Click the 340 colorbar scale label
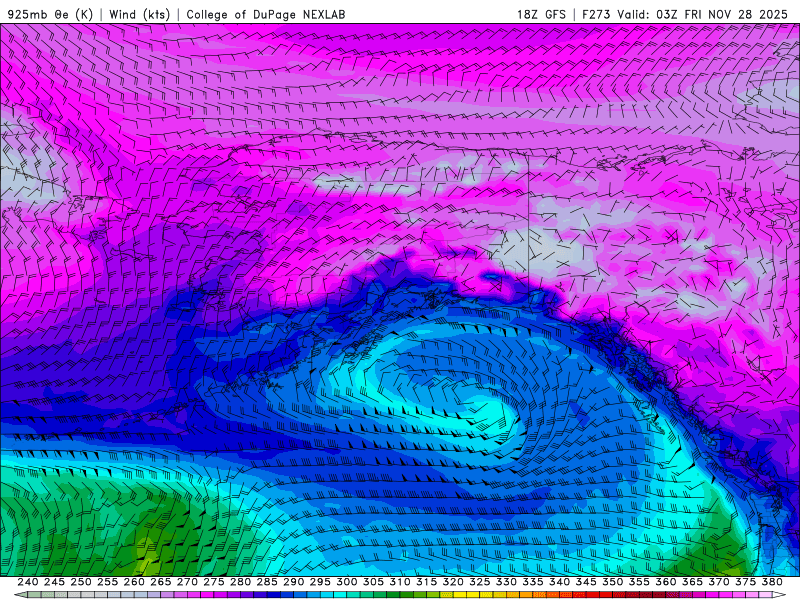This screenshot has height=600, width=800. point(559,582)
